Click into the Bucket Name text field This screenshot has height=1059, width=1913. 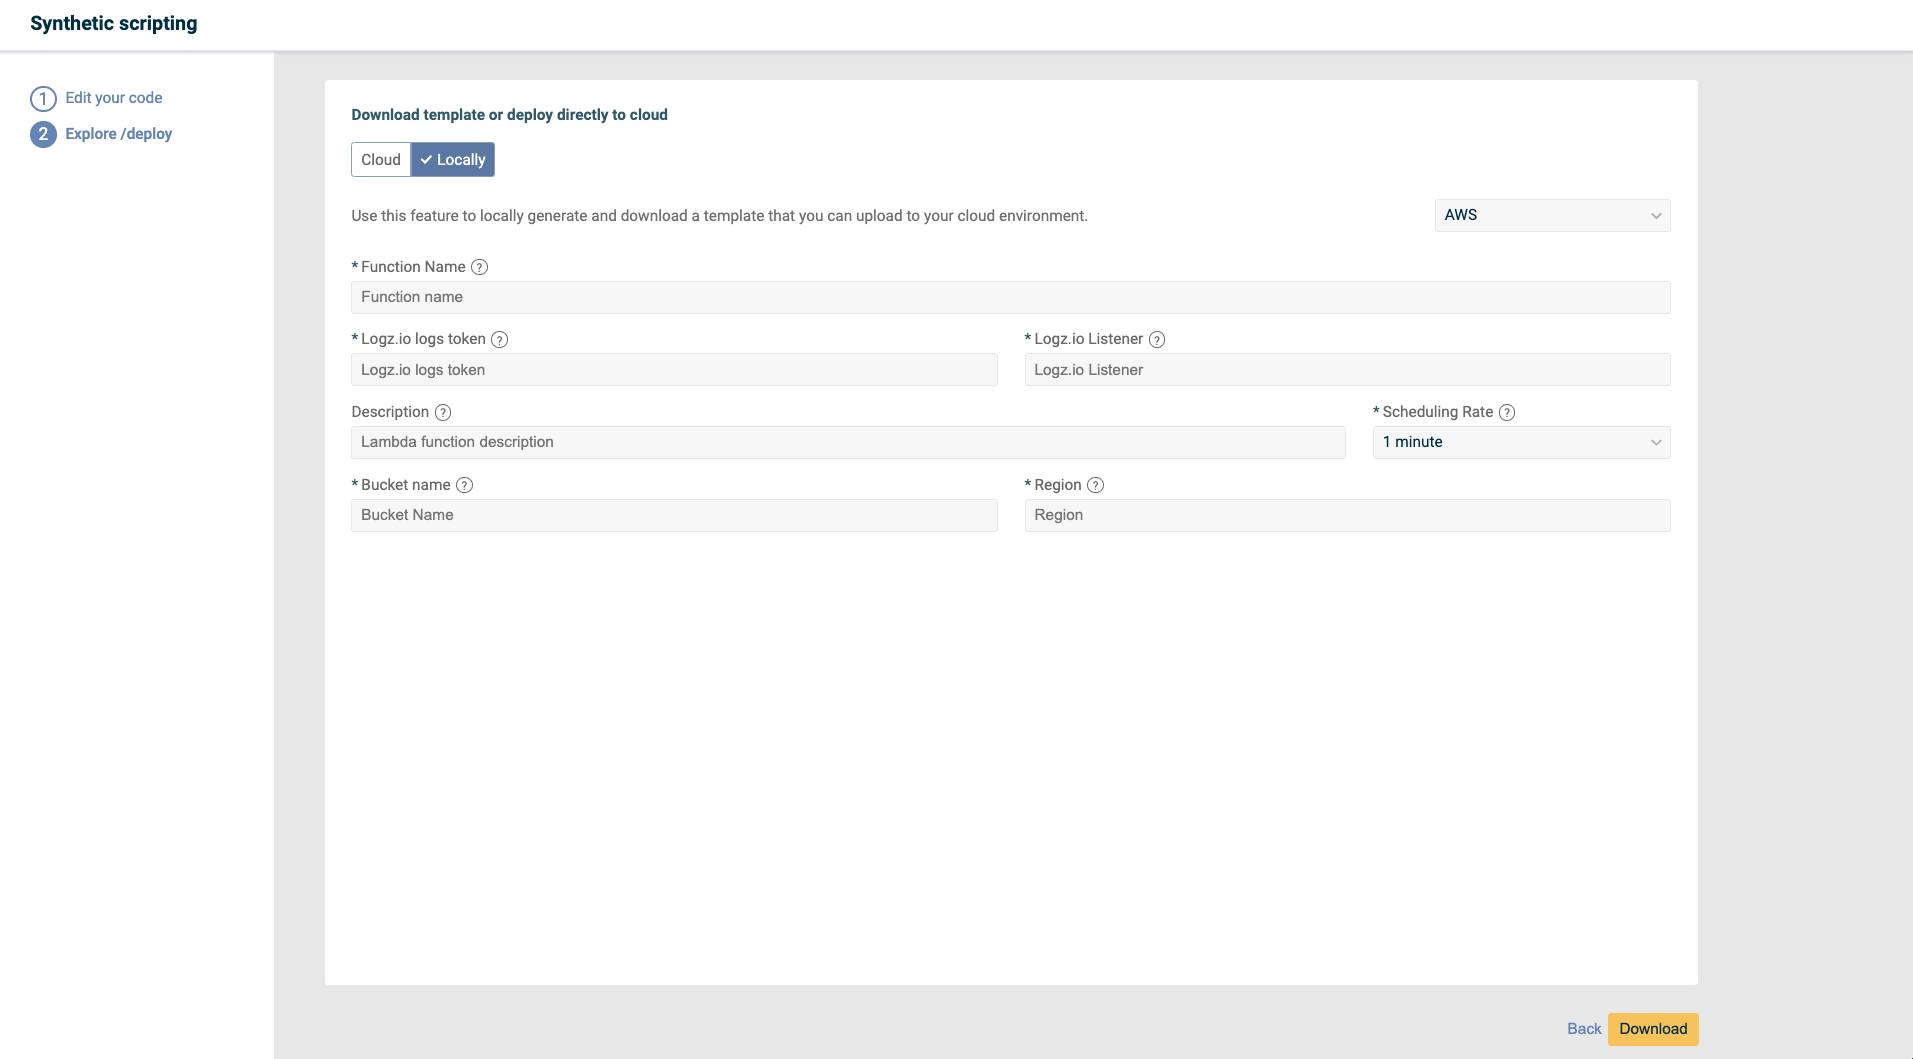pos(673,515)
